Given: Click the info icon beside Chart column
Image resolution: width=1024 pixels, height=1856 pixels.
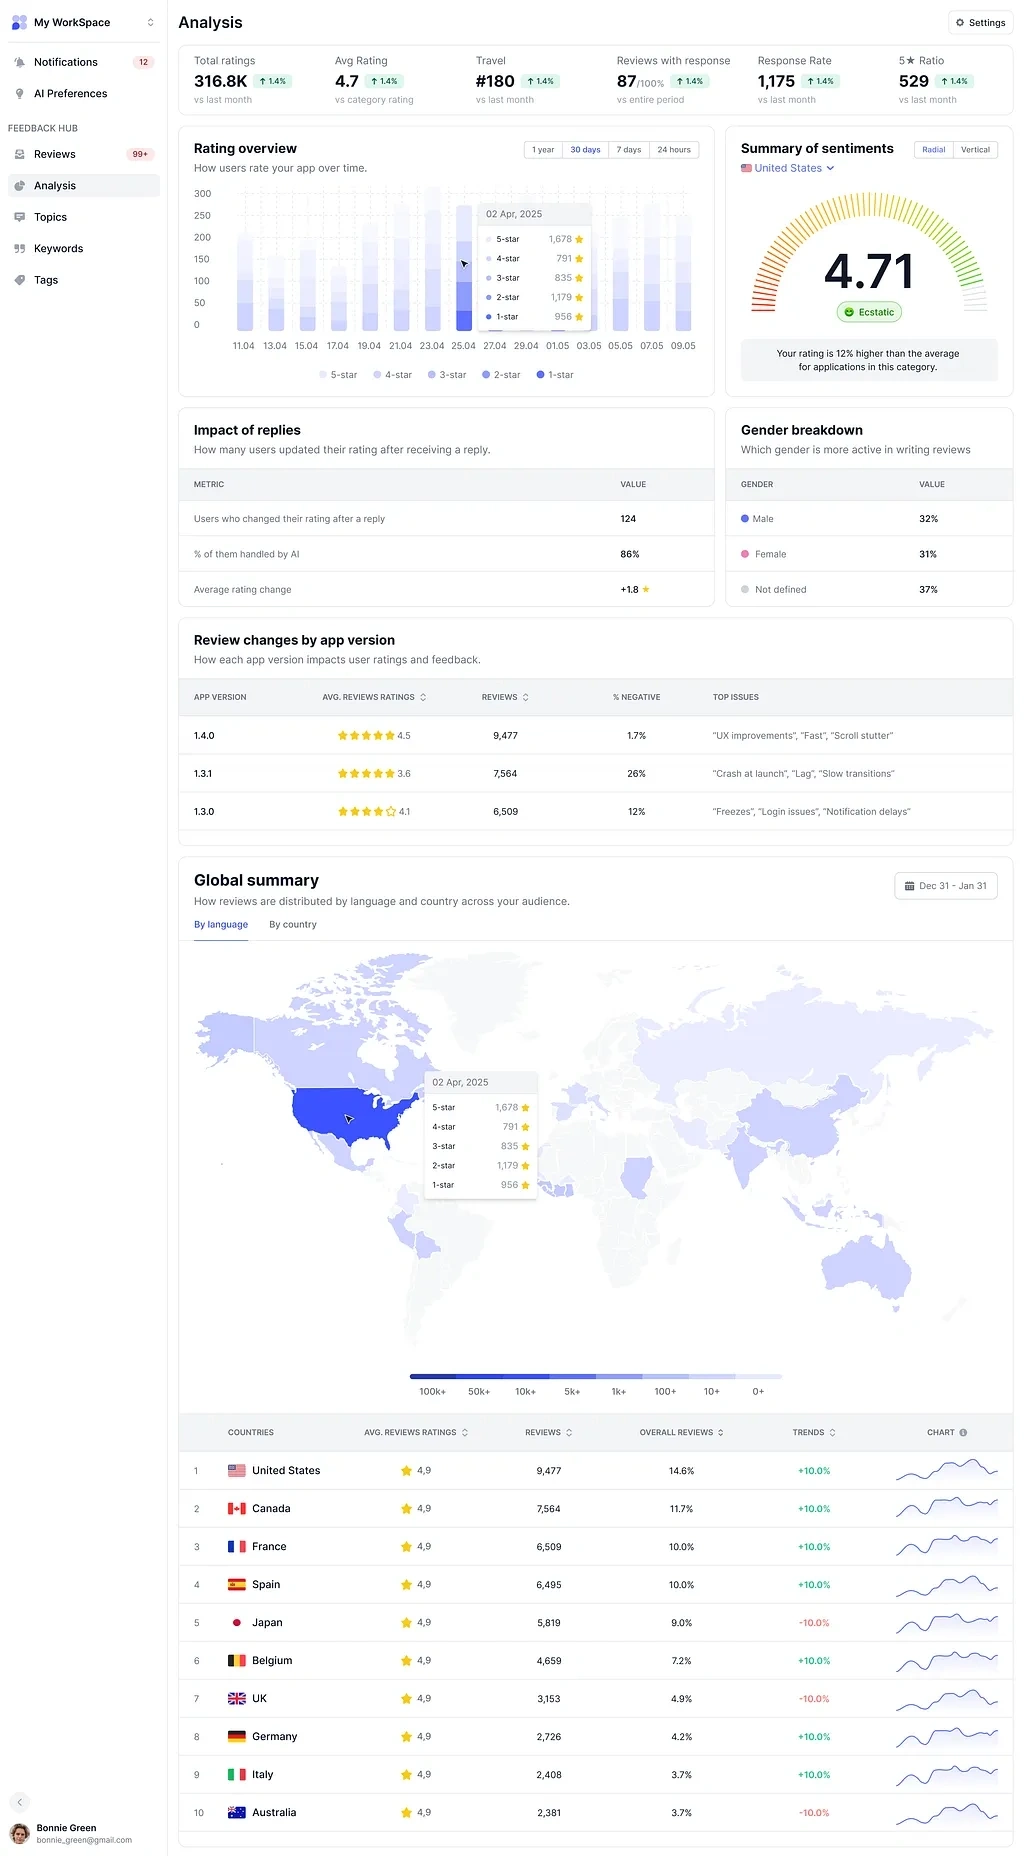Looking at the screenshot, I should pos(963,1433).
